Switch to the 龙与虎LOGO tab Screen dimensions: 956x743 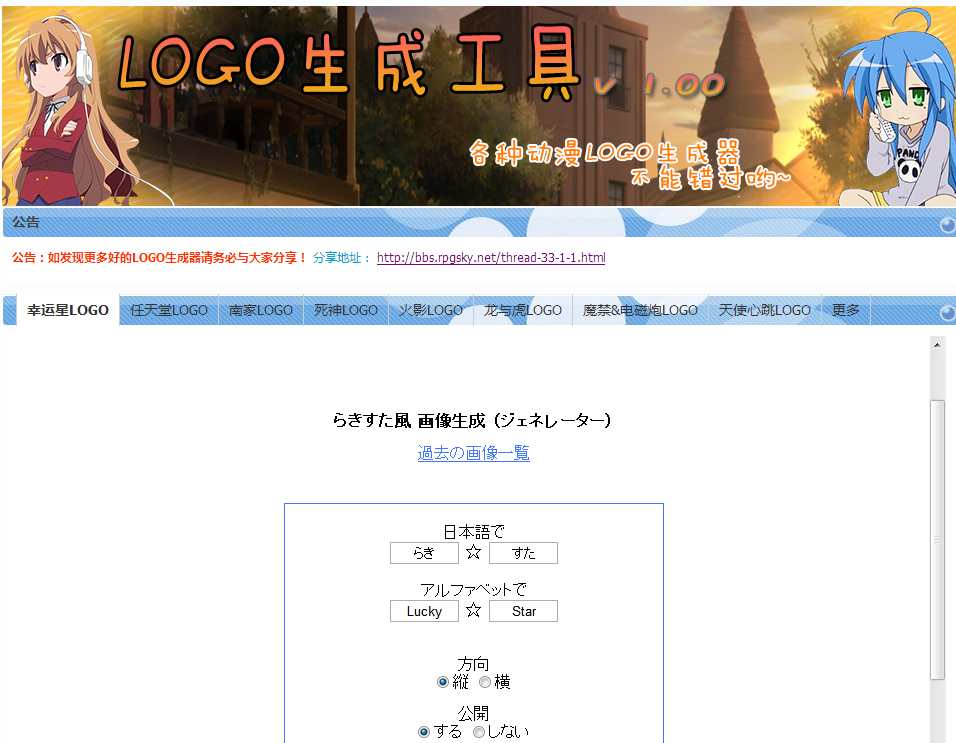tap(523, 310)
